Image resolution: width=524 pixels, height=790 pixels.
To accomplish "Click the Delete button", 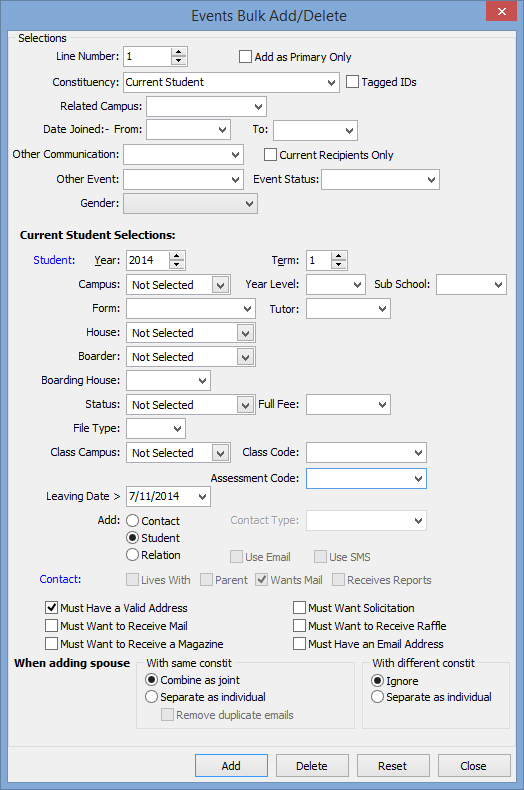I will pyautogui.click(x=312, y=766).
